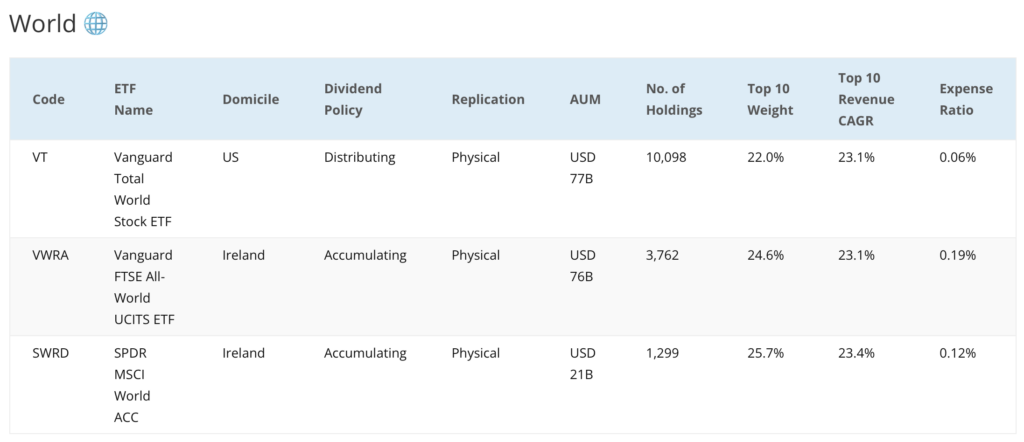Click the Domicile column header
This screenshot has width=1024, height=442.
251,99
